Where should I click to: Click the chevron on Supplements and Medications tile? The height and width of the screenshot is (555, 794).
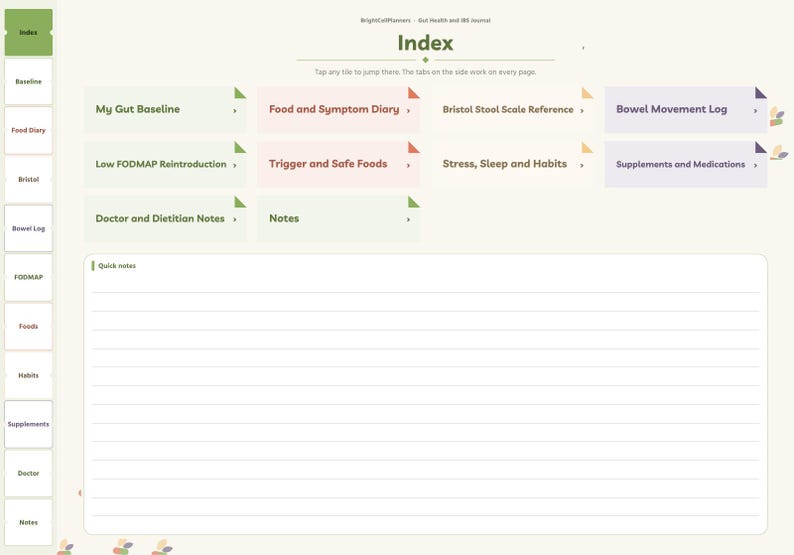pos(756,165)
